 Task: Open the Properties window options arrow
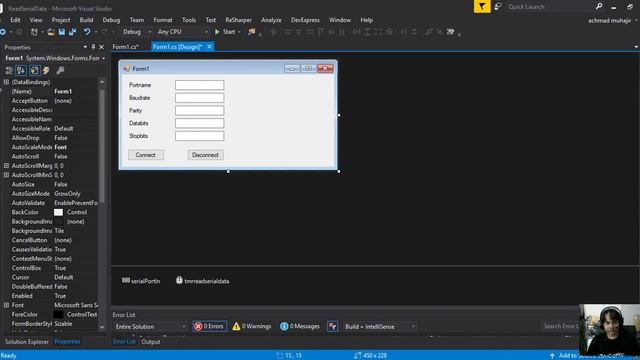[85, 47]
